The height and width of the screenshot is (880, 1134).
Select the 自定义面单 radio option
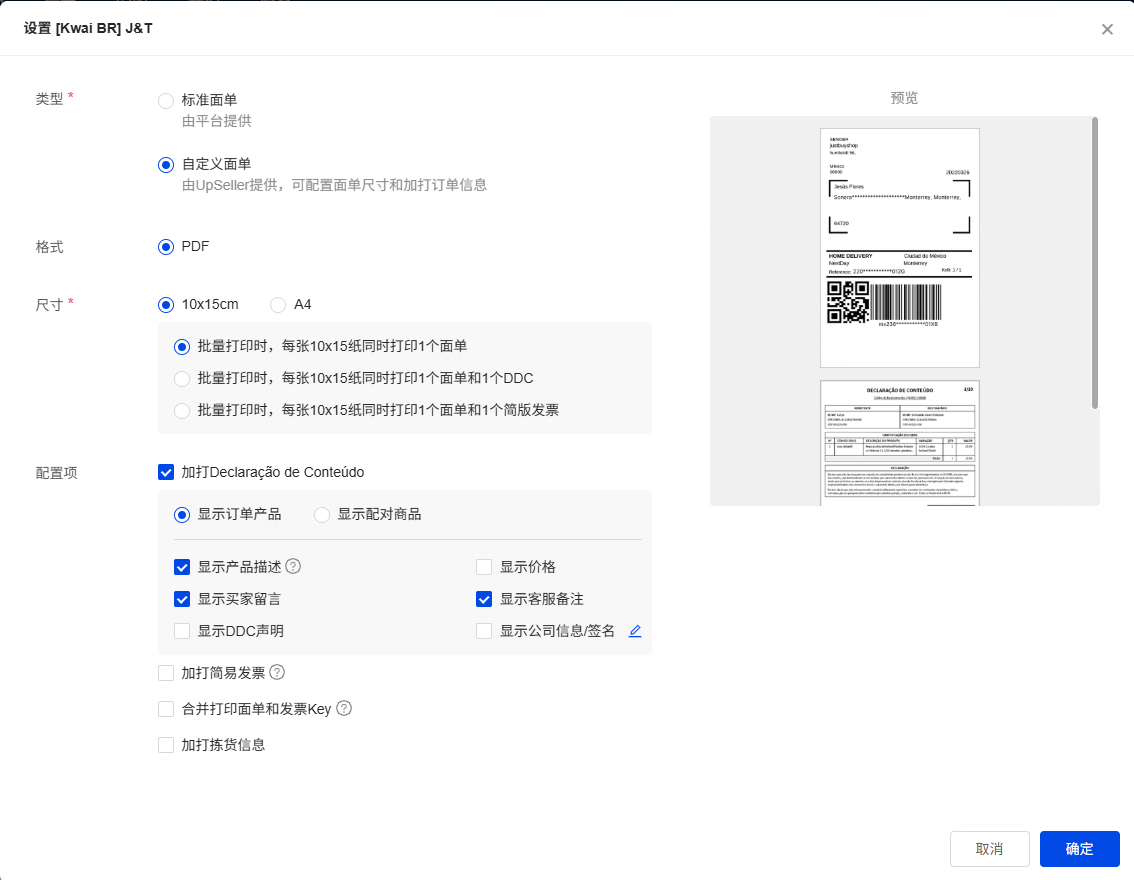(166, 164)
